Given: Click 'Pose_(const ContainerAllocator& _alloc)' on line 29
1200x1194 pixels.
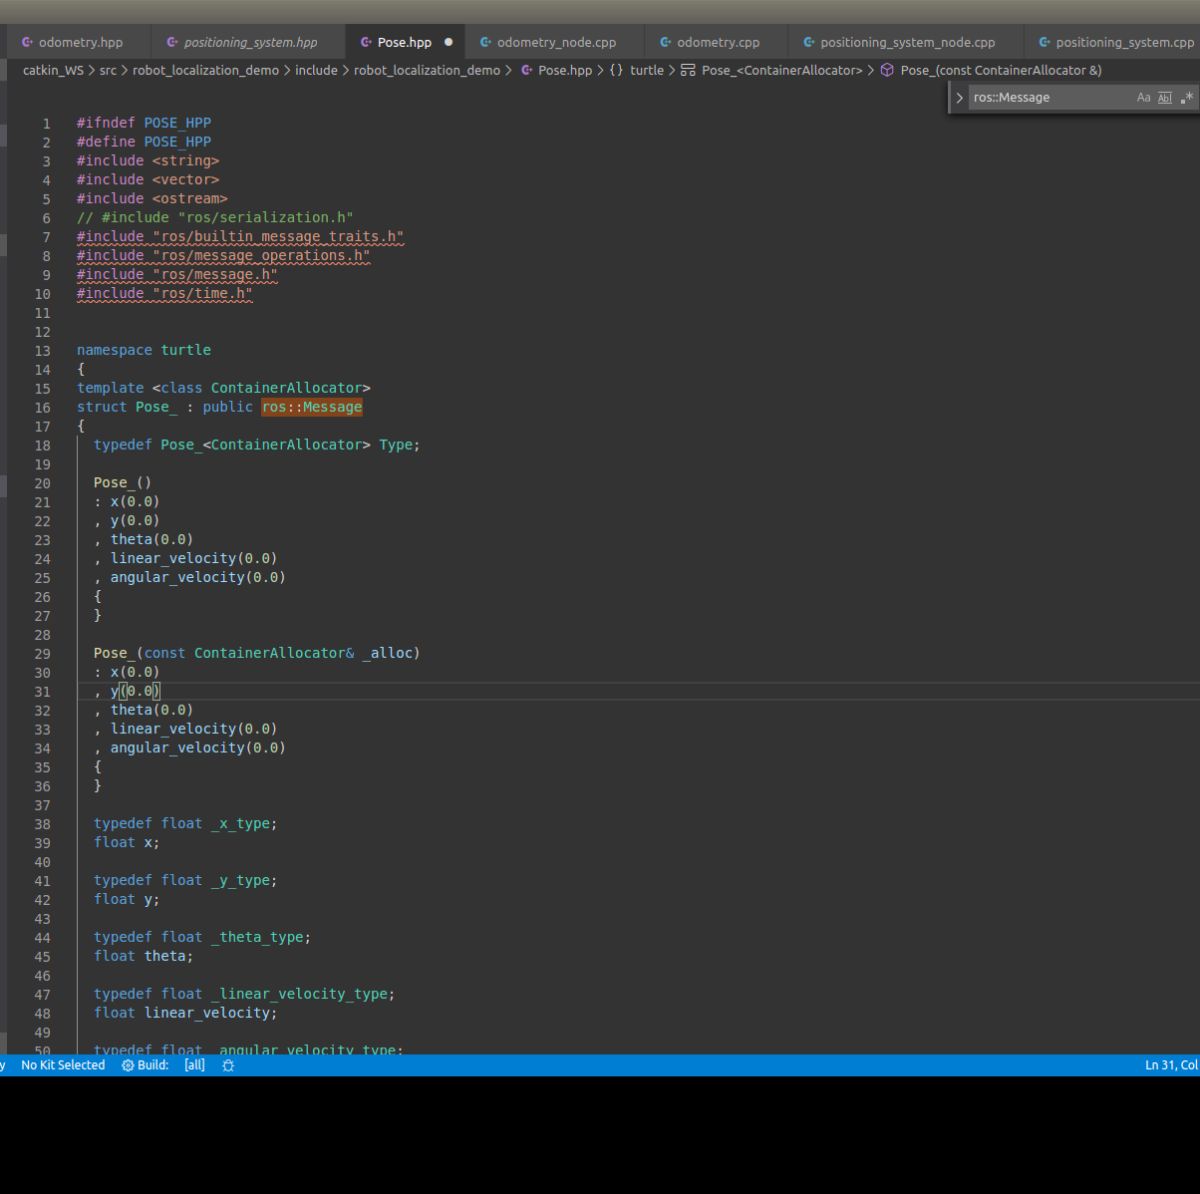Looking at the screenshot, I should tap(257, 654).
